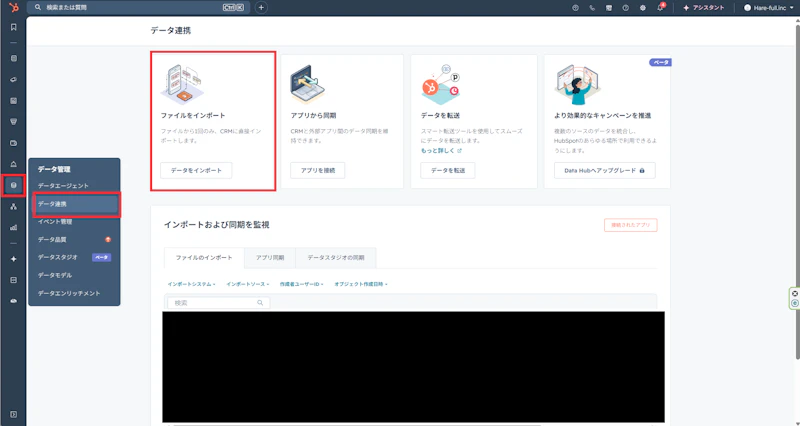Click the データ連携 page title
This screenshot has height=426, width=800.
point(171,31)
